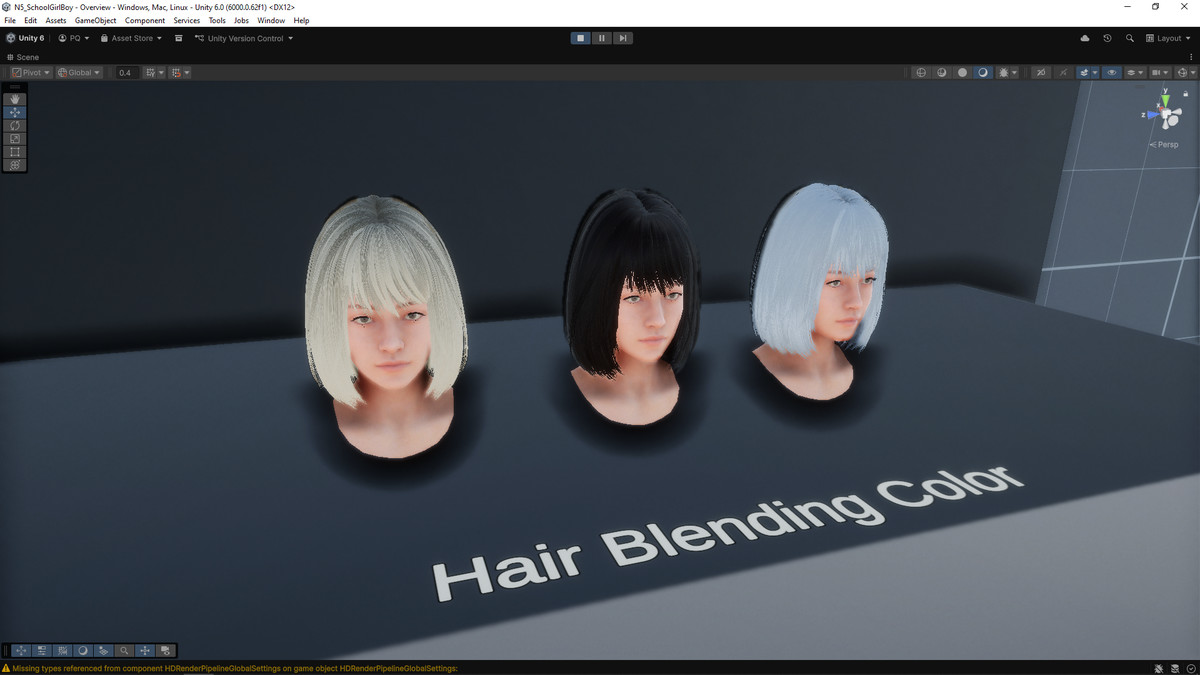The width and height of the screenshot is (1200, 675).
Task: Open the Layout dropdown
Action: pos(1168,38)
